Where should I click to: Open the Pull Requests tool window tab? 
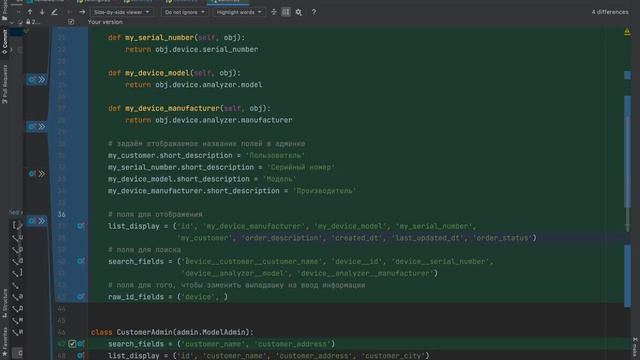(x=4, y=84)
